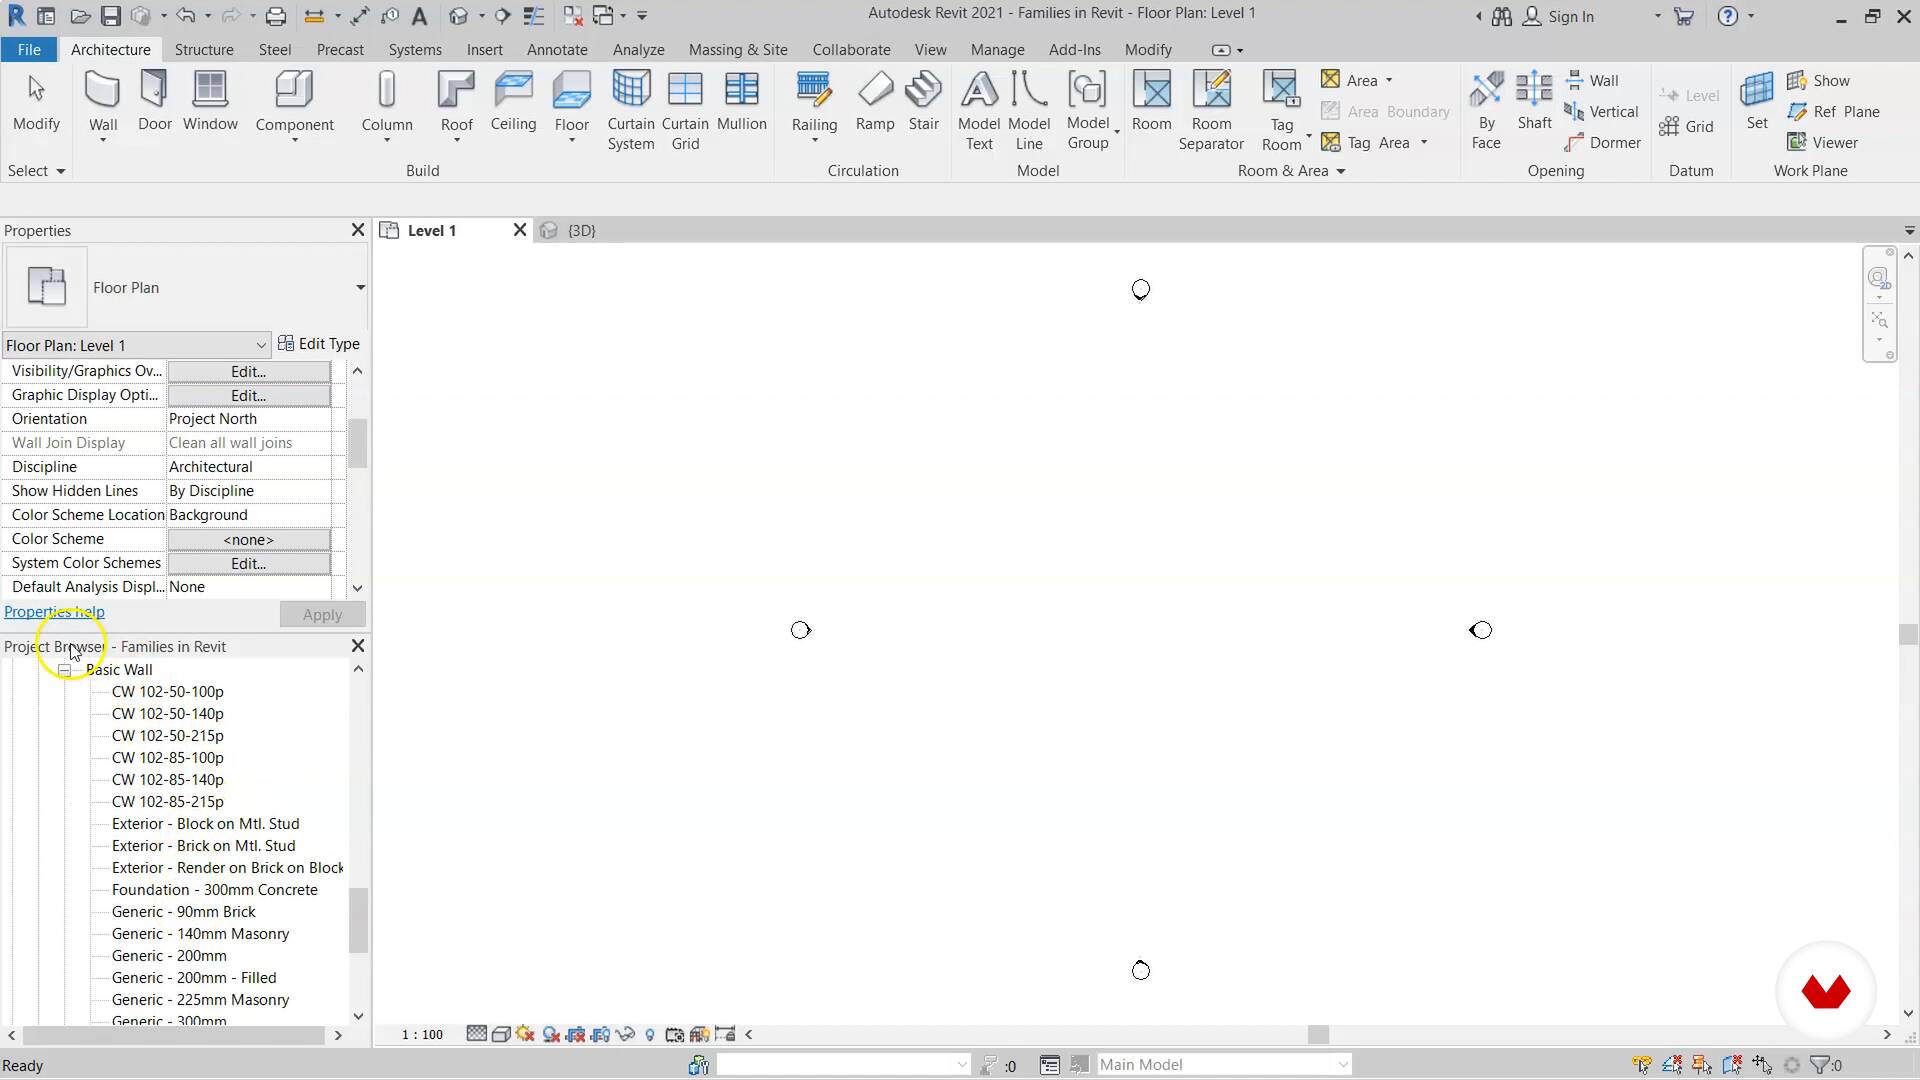Open the Select panel dropdown

point(36,171)
